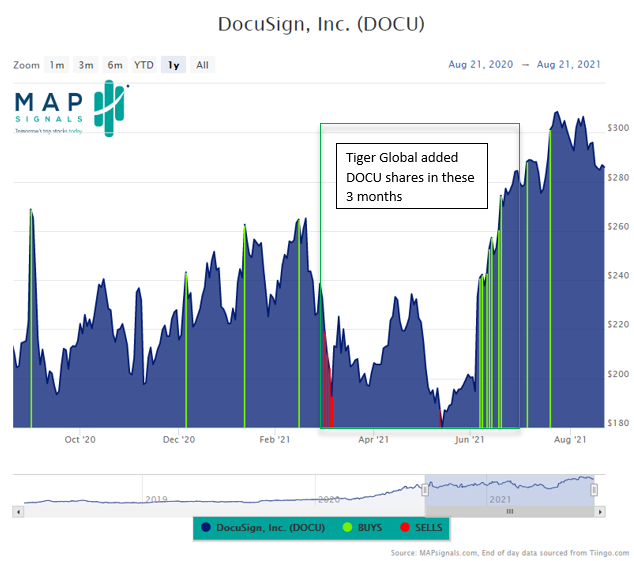Click the $260 price axis label
The width and height of the screenshot is (634, 561).
click(x=618, y=227)
